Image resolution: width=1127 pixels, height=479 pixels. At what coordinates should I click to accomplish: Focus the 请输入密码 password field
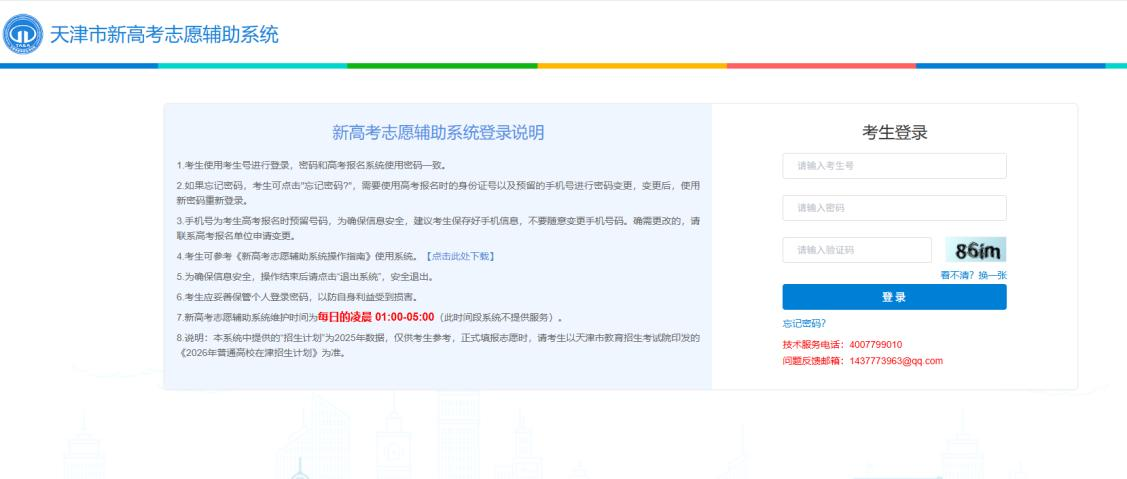(894, 208)
